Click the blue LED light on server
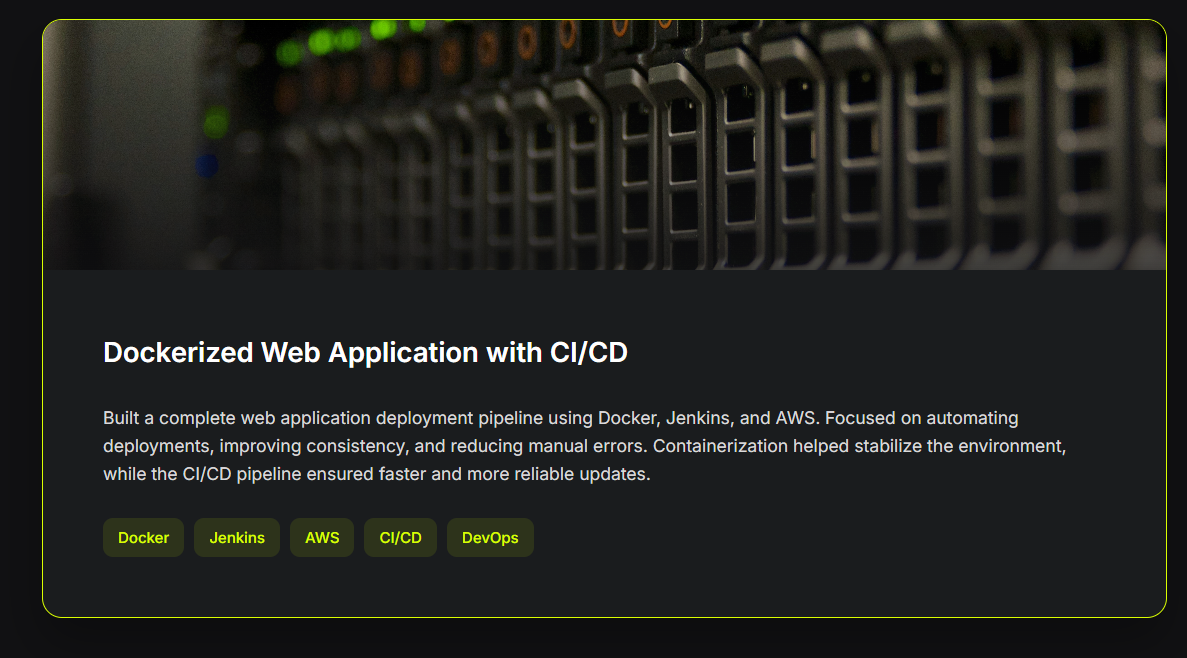The image size is (1187, 658). (x=207, y=165)
